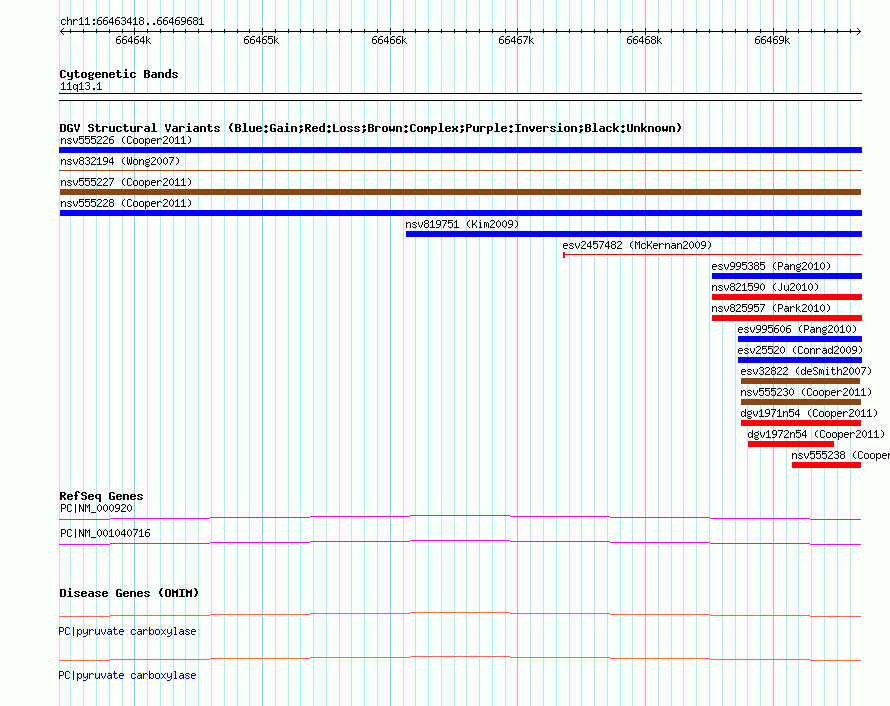Open the second PC|pyruvate carboxylase link
890x706 pixels.
[127, 675]
